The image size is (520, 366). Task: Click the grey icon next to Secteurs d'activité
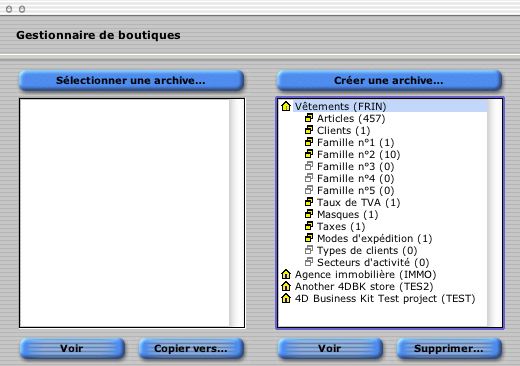point(309,262)
